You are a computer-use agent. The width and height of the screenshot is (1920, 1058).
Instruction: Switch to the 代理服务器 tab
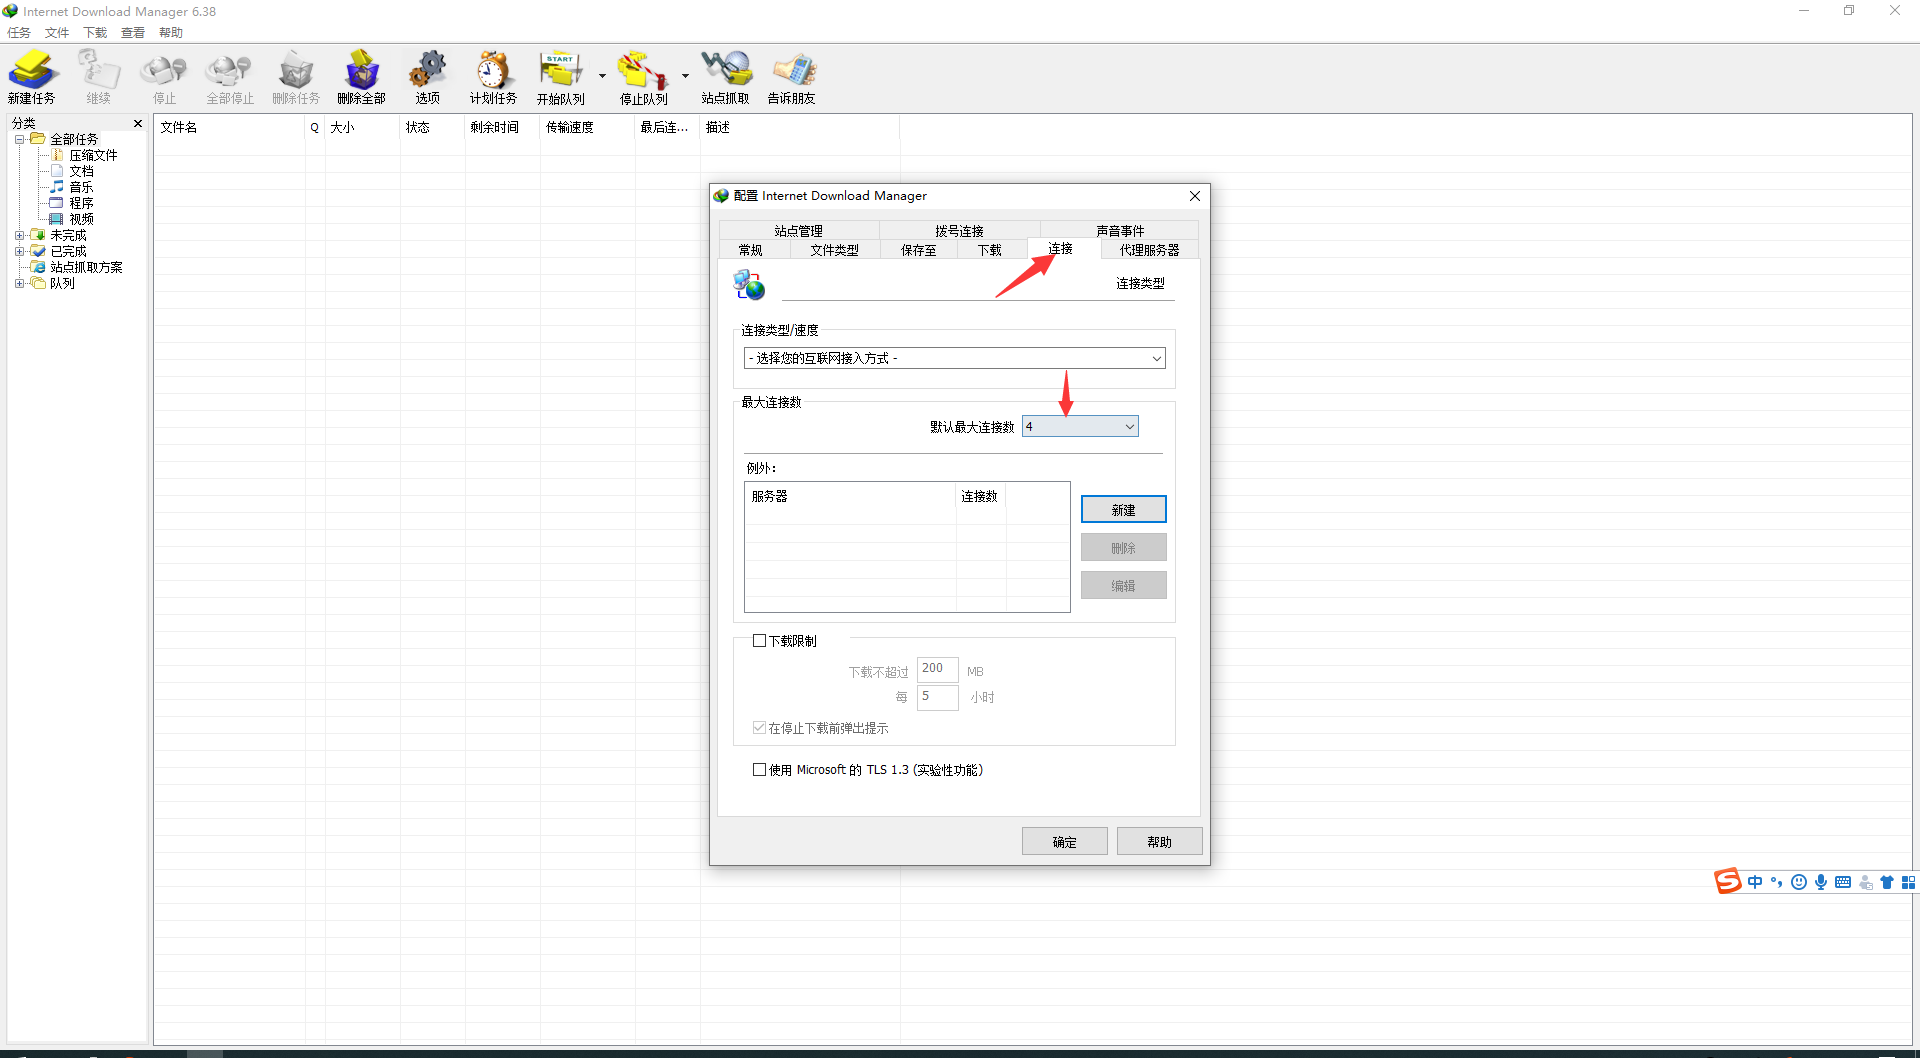tap(1149, 250)
